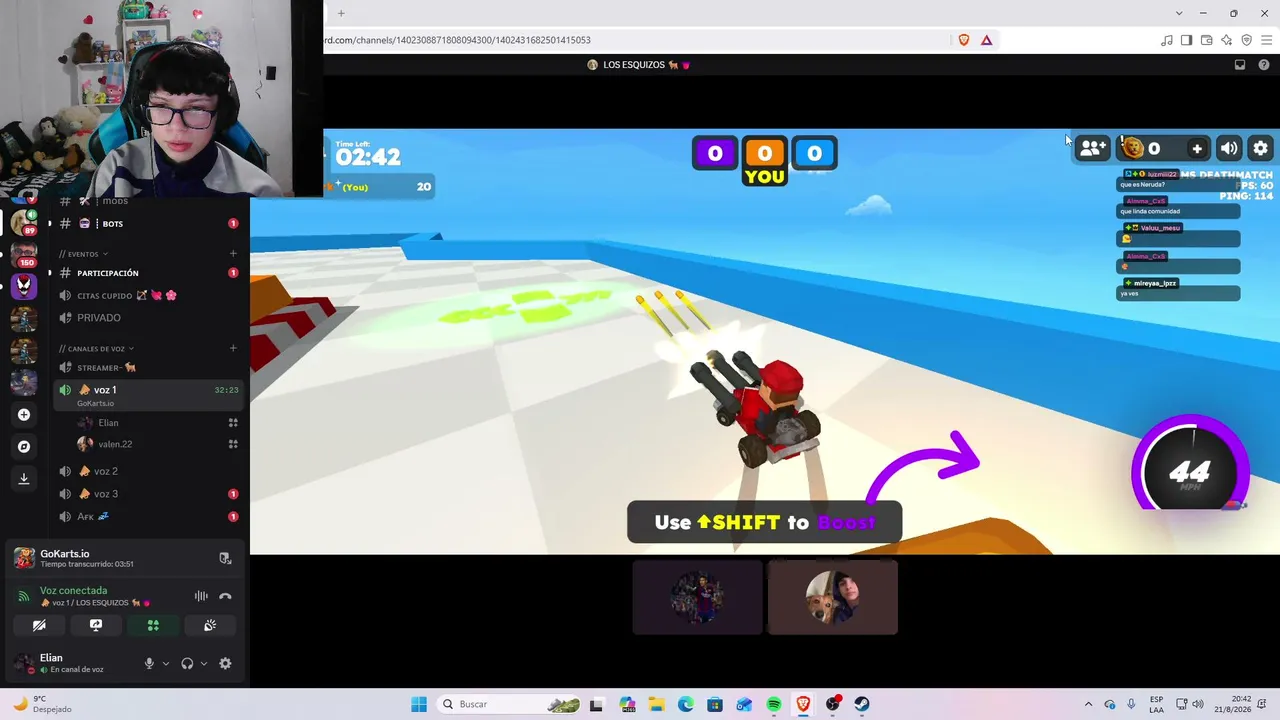Toggle noise suppression waveform icon
The image size is (1280, 720).
[201, 596]
